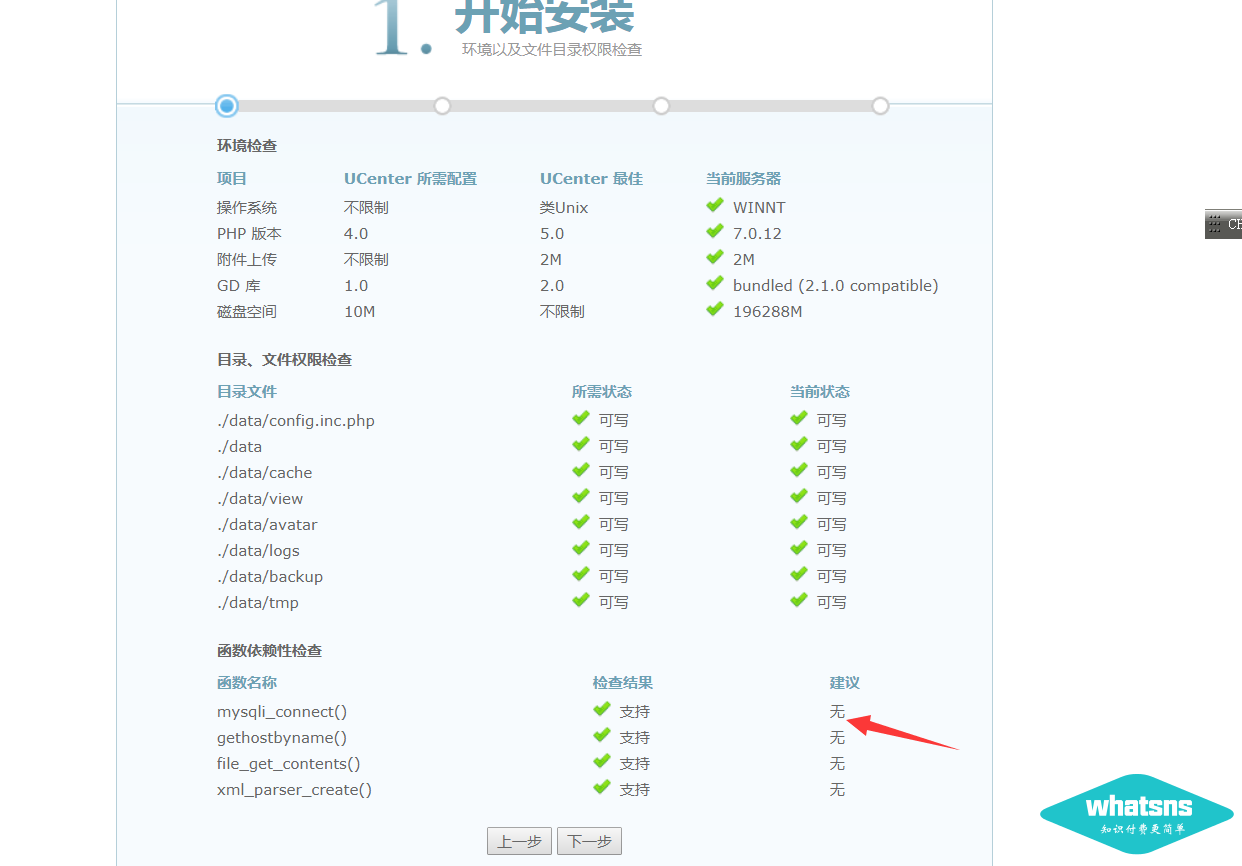Click the checkmark next to PHP 7.0.12
The height and width of the screenshot is (866, 1242).
[x=714, y=232]
